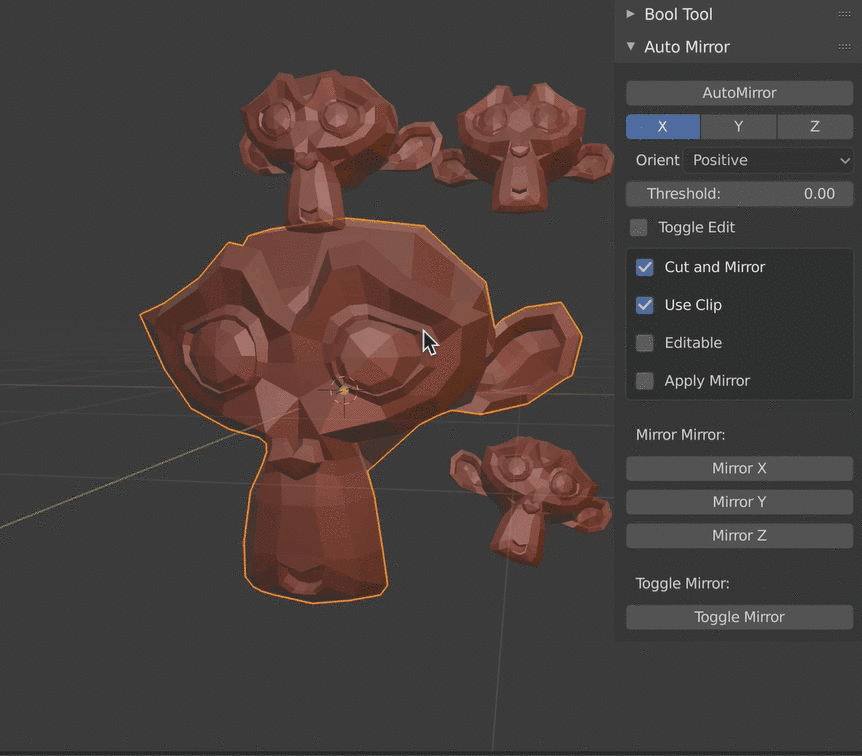The width and height of the screenshot is (862, 756).
Task: Collapse the Auto Mirror panel
Action: click(631, 47)
